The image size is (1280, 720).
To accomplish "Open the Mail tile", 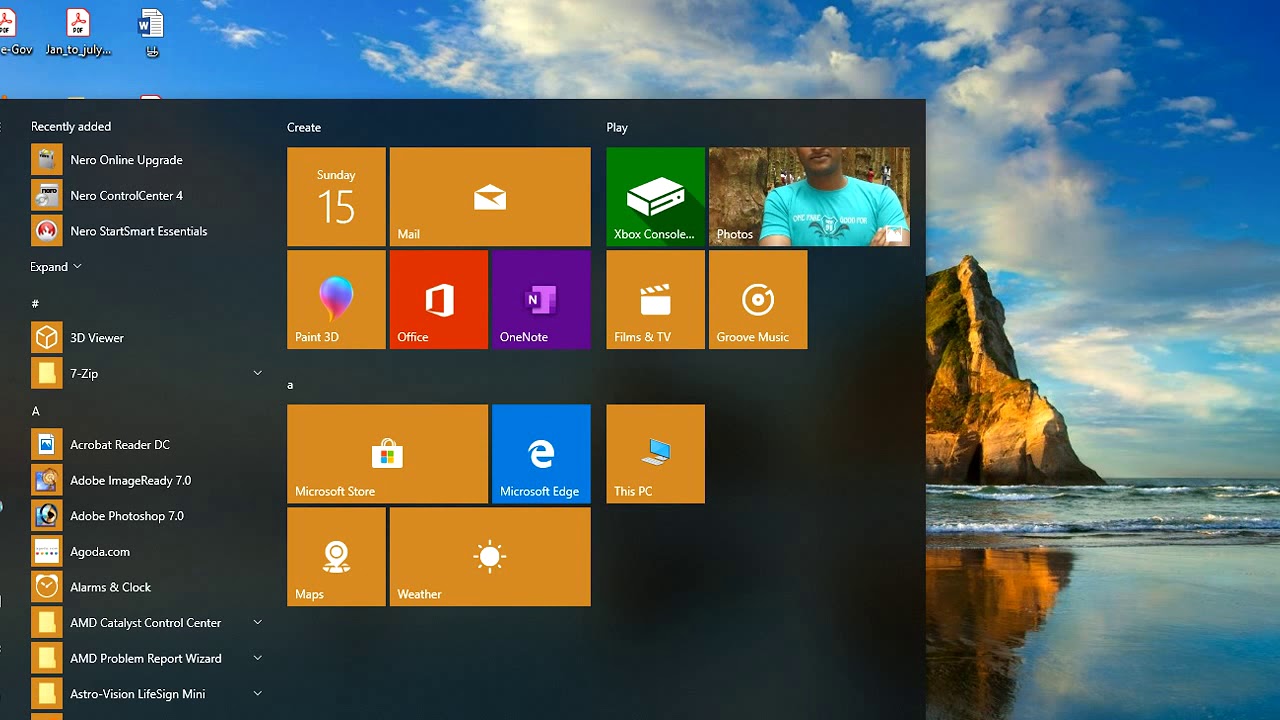I will (x=490, y=197).
